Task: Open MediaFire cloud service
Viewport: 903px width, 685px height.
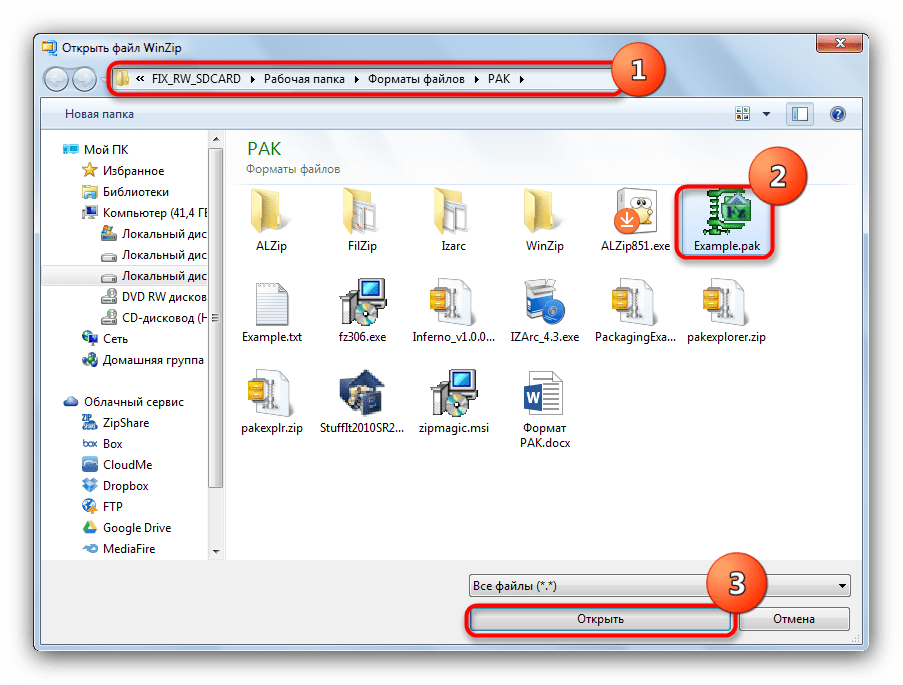Action: pos(119,549)
